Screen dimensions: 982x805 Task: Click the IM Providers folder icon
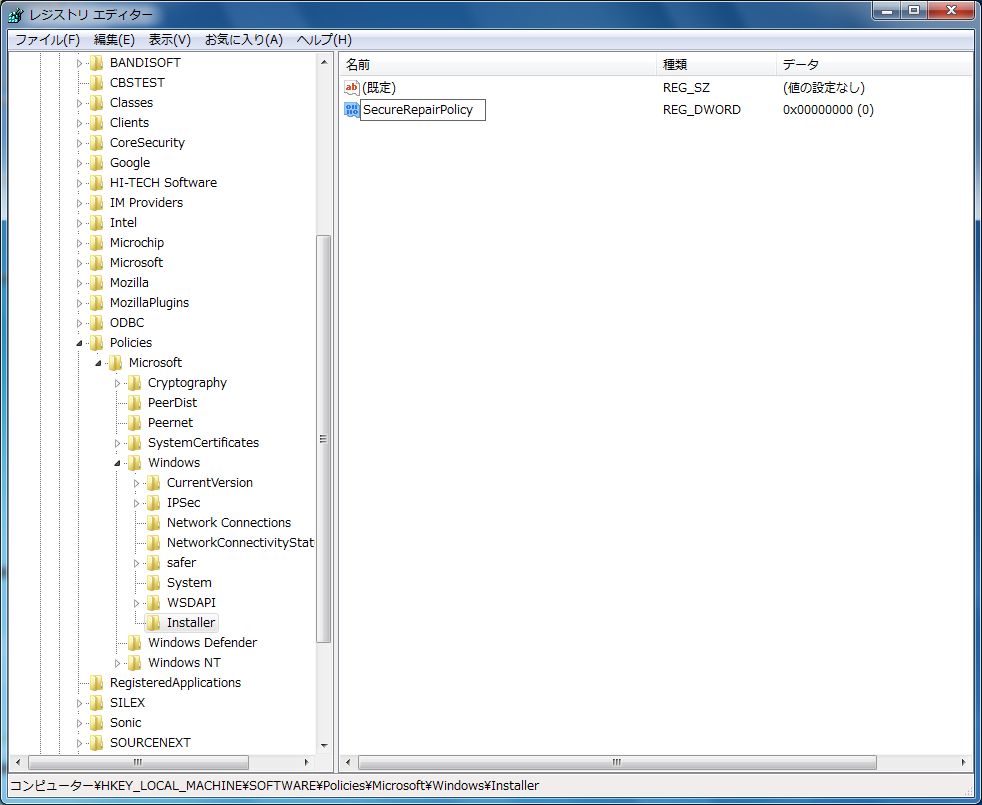coord(96,203)
